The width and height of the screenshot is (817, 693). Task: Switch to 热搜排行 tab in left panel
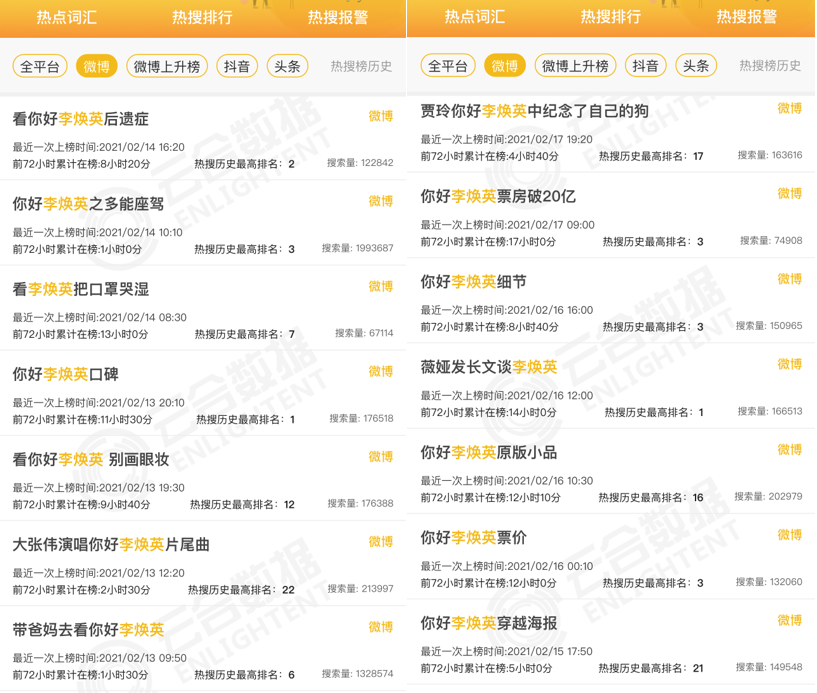point(202,17)
